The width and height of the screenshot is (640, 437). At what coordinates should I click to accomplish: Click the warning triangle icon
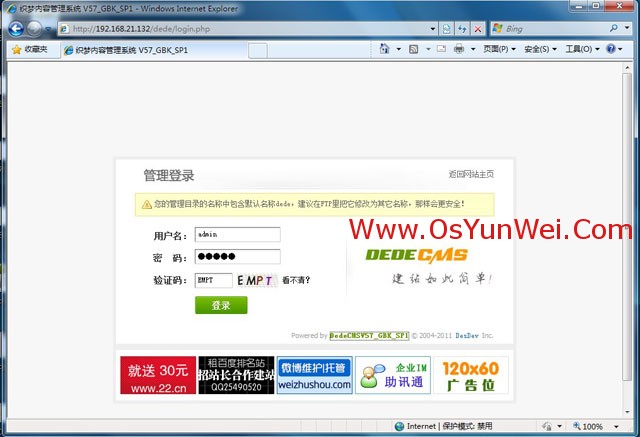tap(147, 204)
